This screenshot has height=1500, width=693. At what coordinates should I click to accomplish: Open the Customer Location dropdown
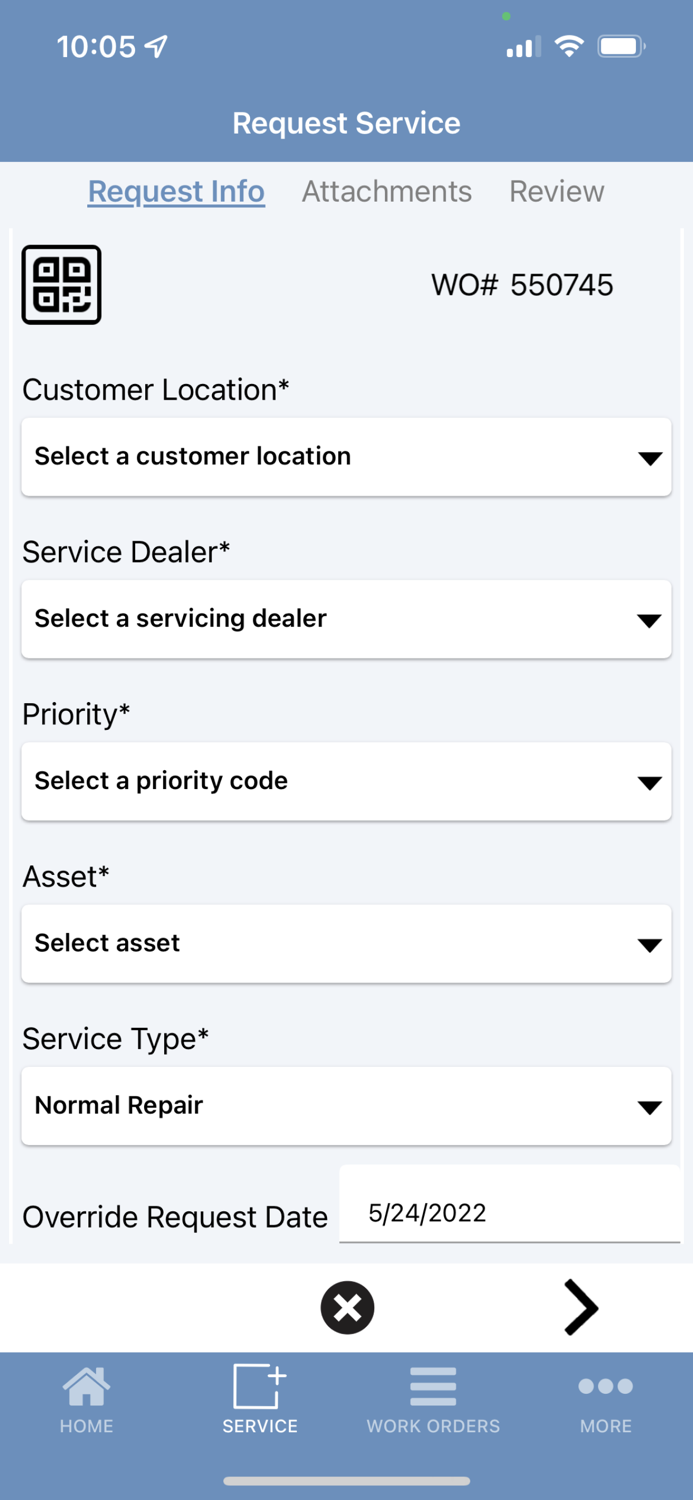[x=346, y=457]
